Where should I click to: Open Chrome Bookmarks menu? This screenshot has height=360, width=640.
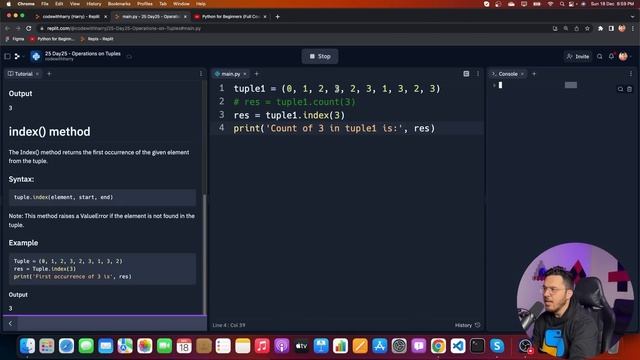coord(119,4)
